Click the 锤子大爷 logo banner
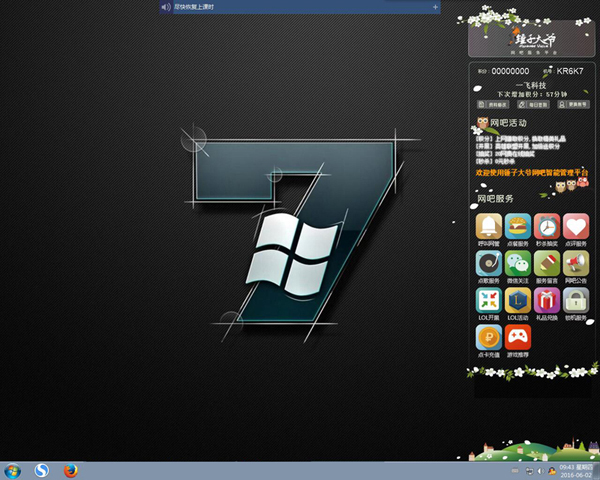The image size is (600, 480). (x=532, y=39)
